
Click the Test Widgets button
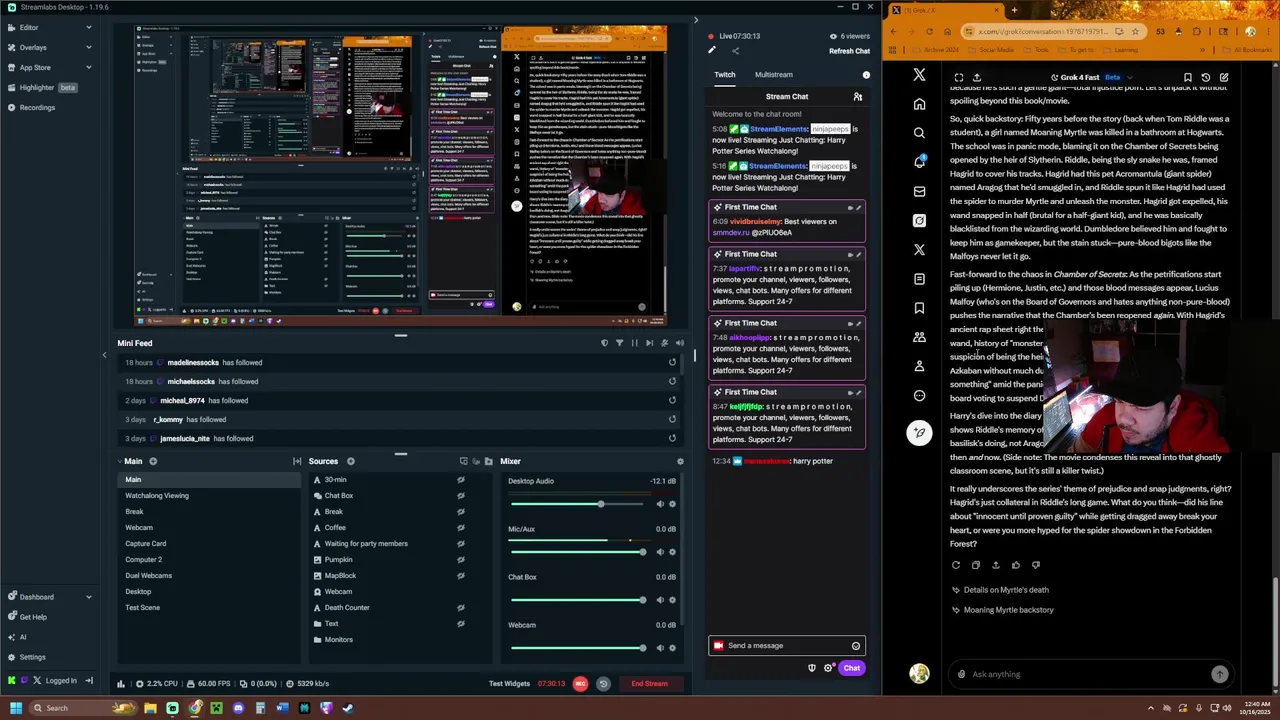coord(509,684)
